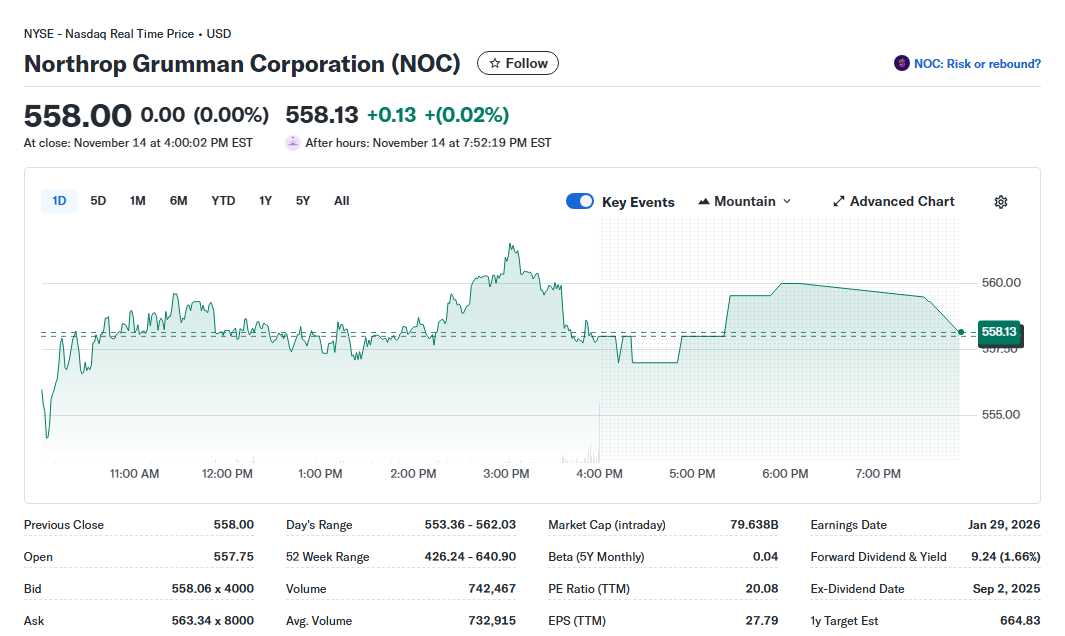Select the All time range tab
The width and height of the screenshot is (1065, 636).
[x=341, y=200]
